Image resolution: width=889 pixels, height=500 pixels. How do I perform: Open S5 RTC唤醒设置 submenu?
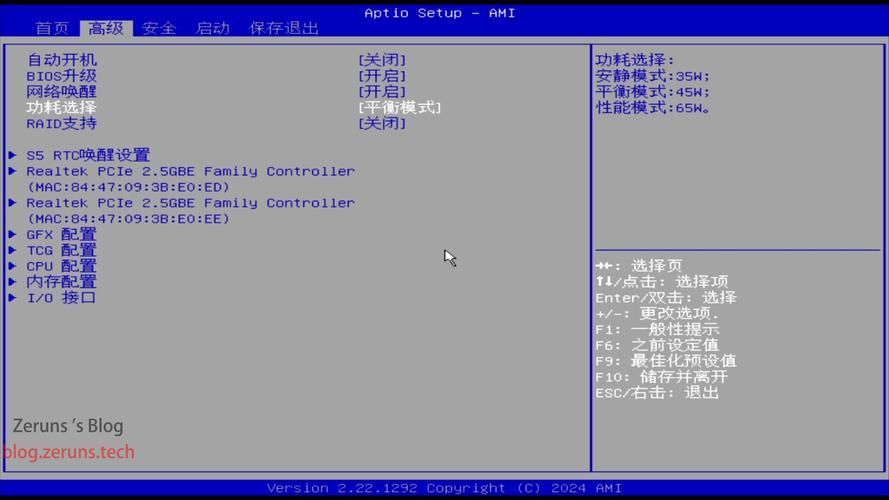pos(88,155)
